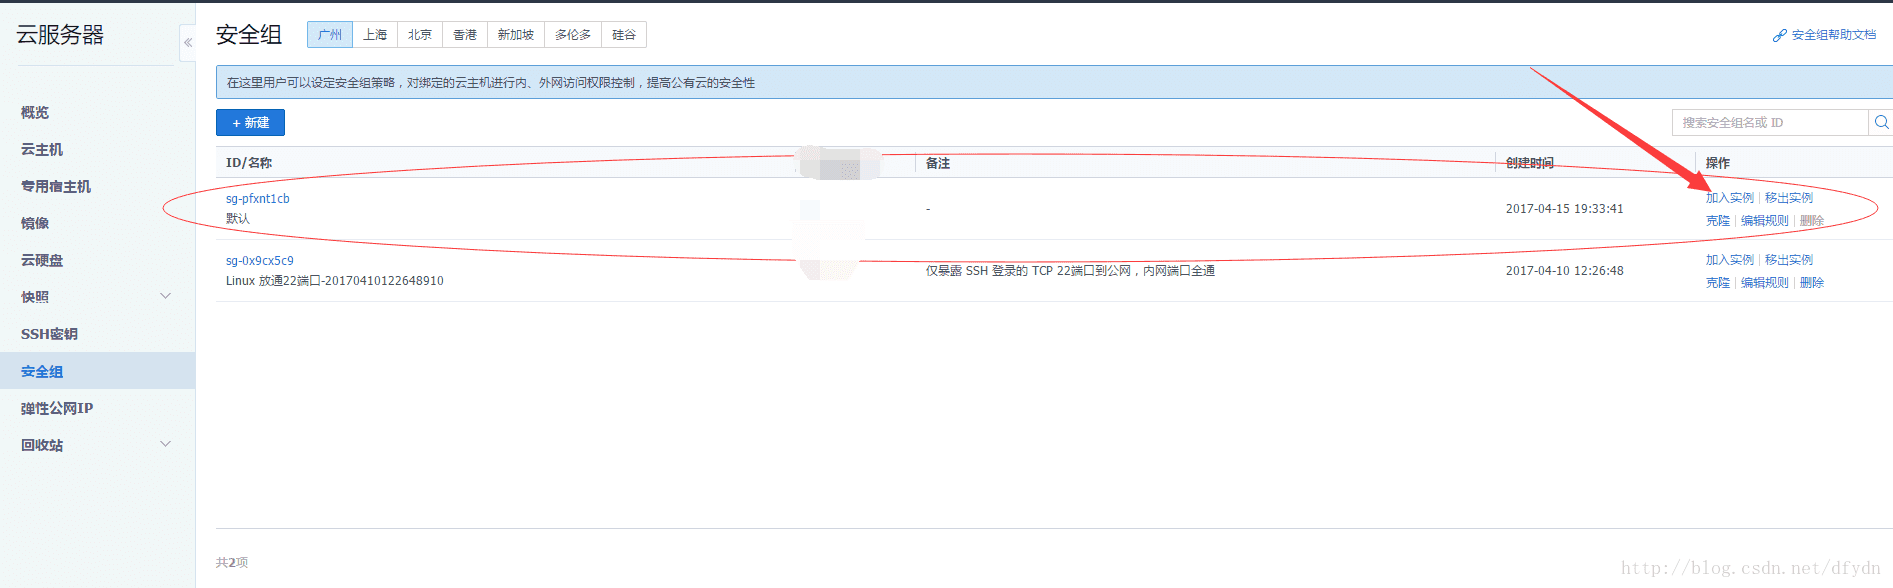The height and width of the screenshot is (588, 1893).
Task: Click the 新建 button
Action: click(250, 122)
